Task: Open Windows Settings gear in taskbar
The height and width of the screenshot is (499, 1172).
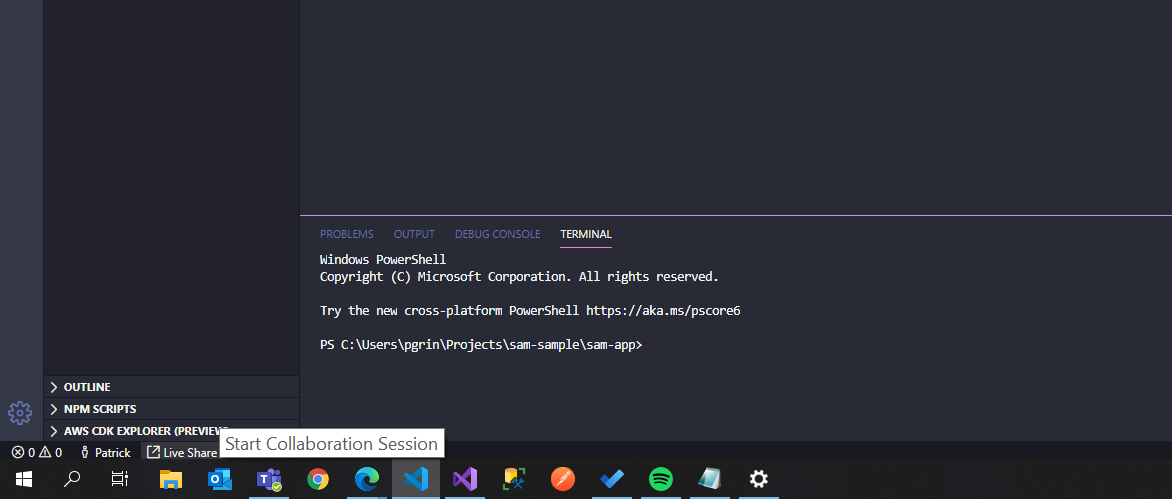Action: [x=759, y=479]
